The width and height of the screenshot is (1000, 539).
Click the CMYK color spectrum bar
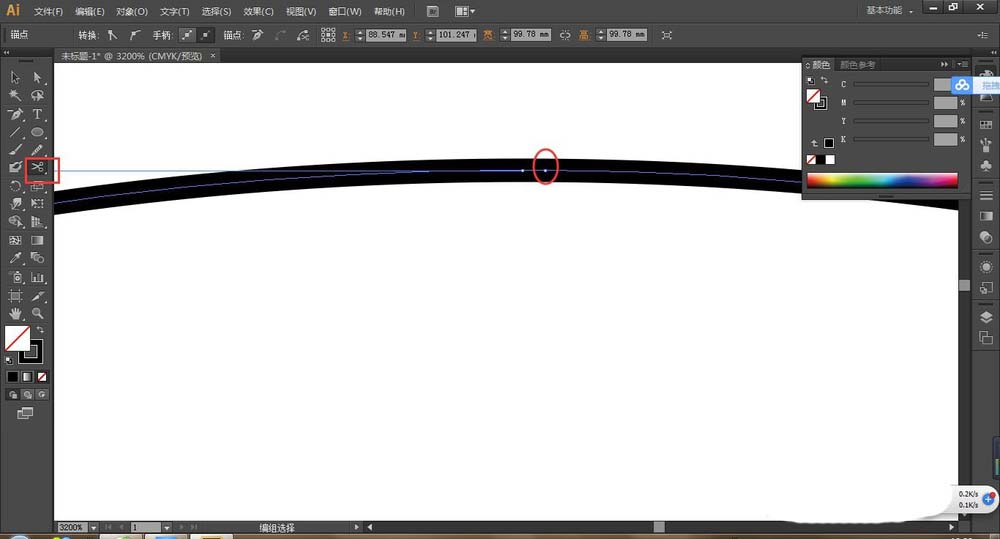(882, 181)
